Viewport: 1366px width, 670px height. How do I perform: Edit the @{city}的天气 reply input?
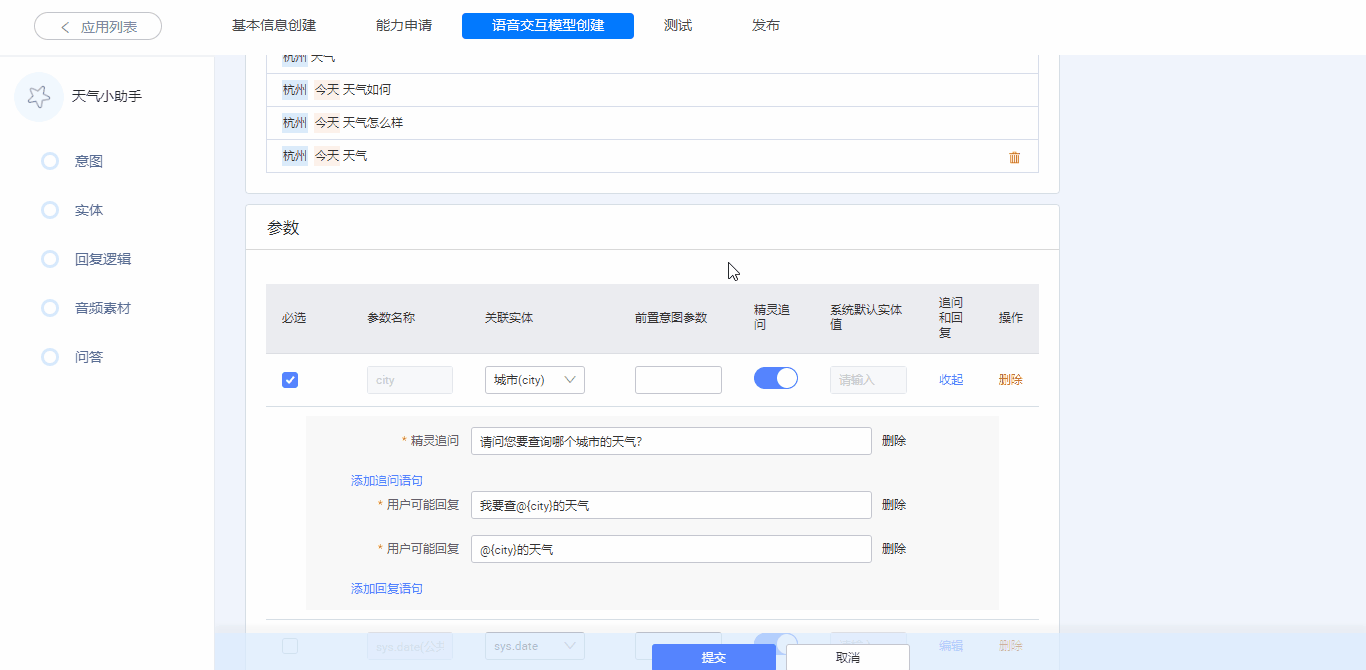pyautogui.click(x=671, y=549)
